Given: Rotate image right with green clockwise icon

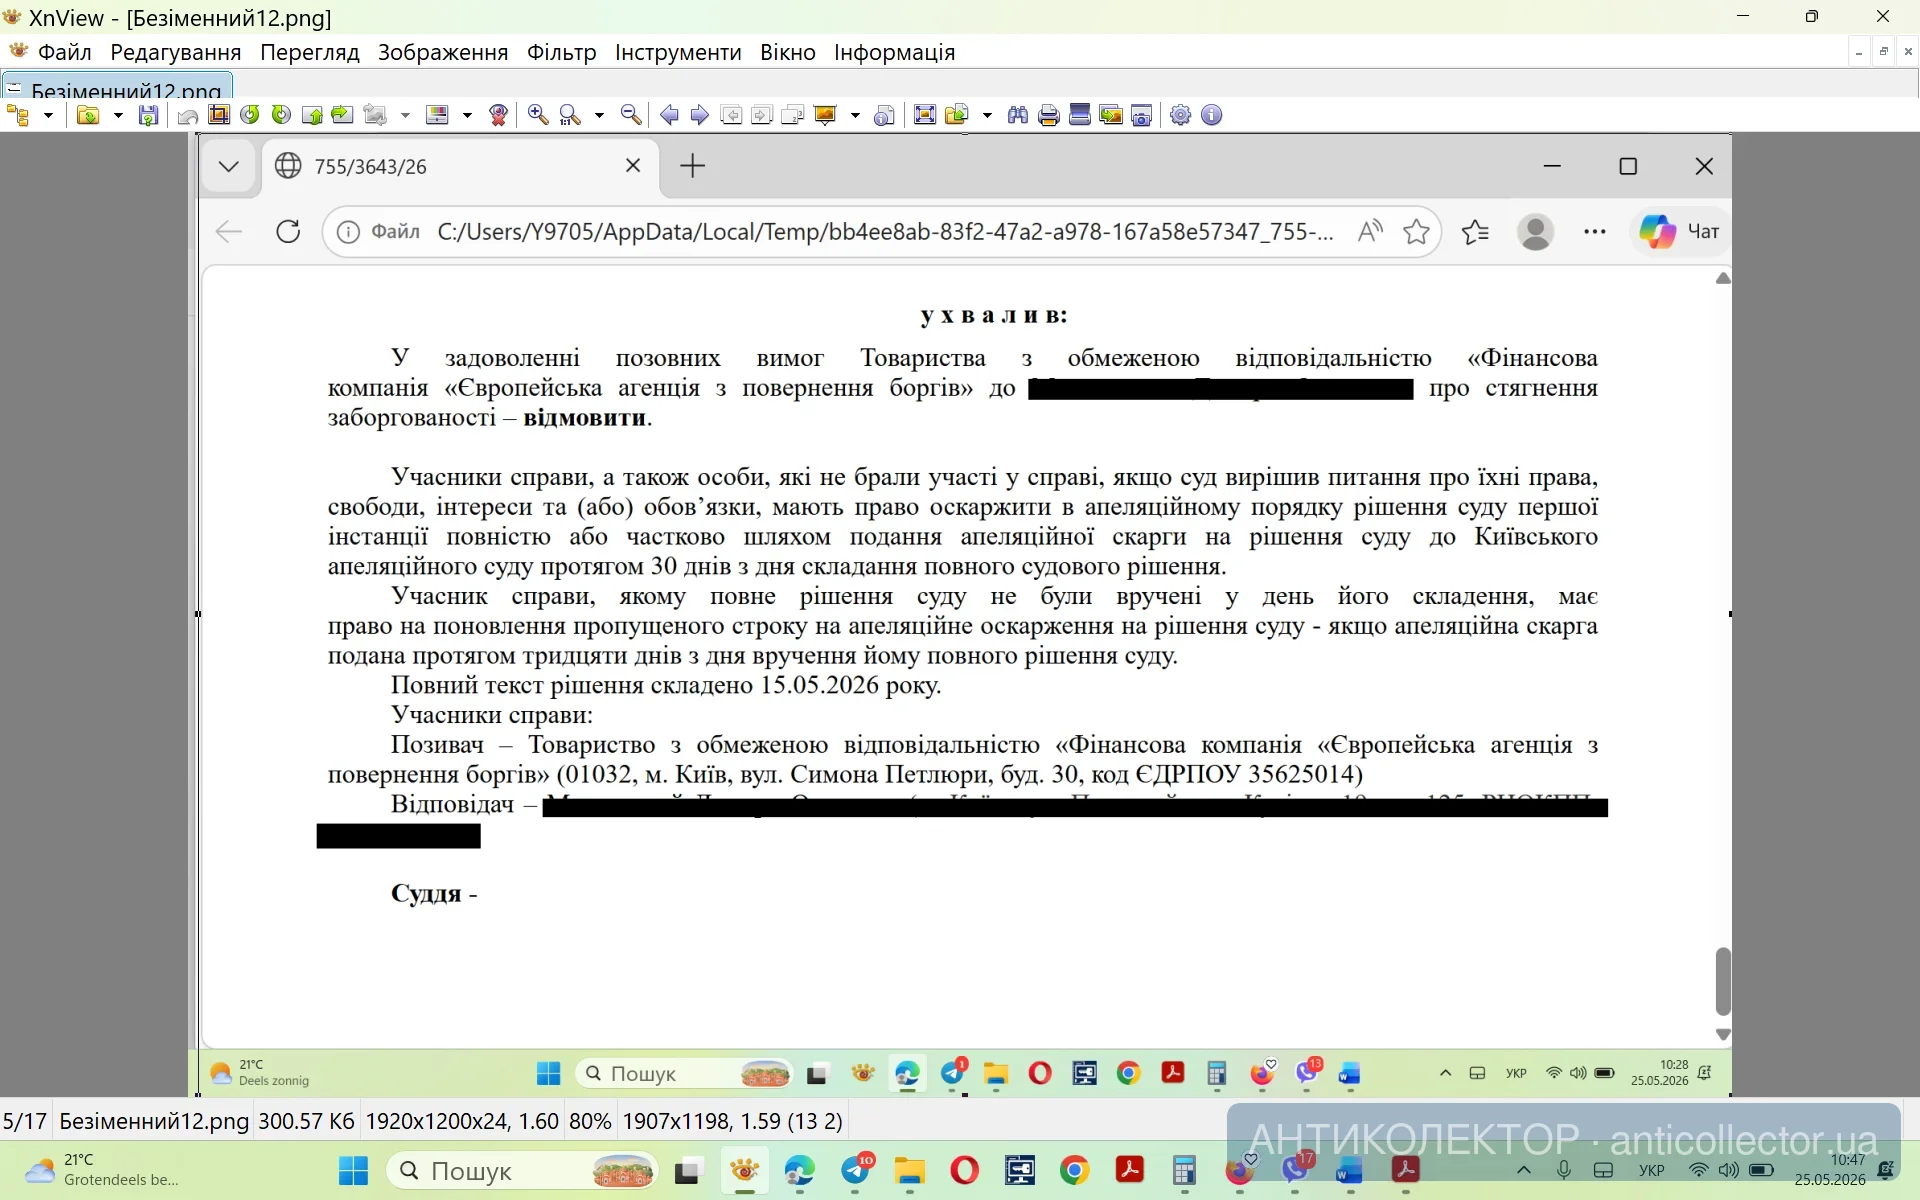Looking at the screenshot, I should click(x=281, y=115).
